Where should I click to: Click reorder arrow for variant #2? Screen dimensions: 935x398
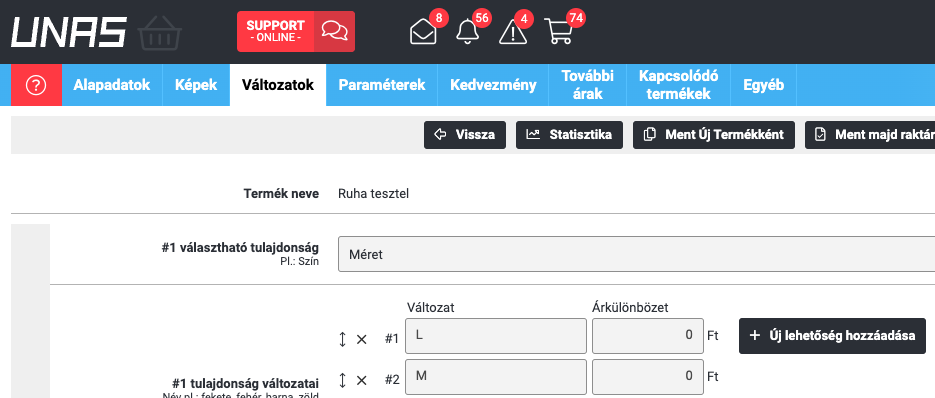[342, 380]
